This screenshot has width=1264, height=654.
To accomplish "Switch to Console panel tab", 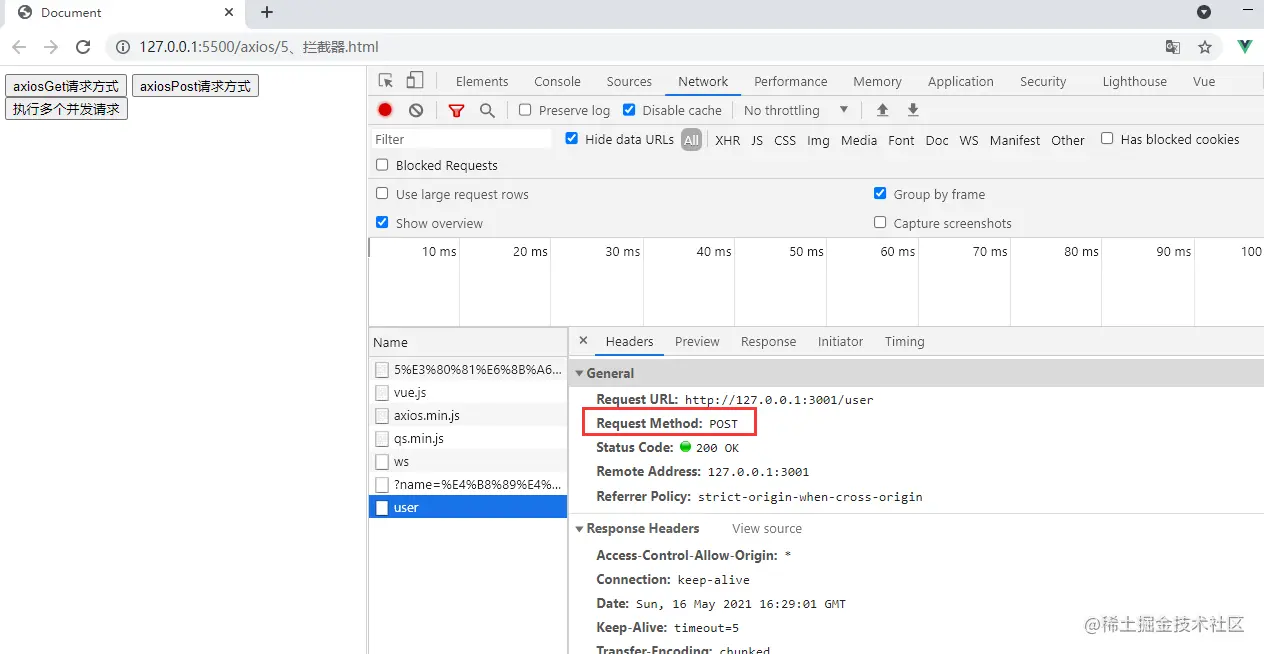I will pos(557,82).
